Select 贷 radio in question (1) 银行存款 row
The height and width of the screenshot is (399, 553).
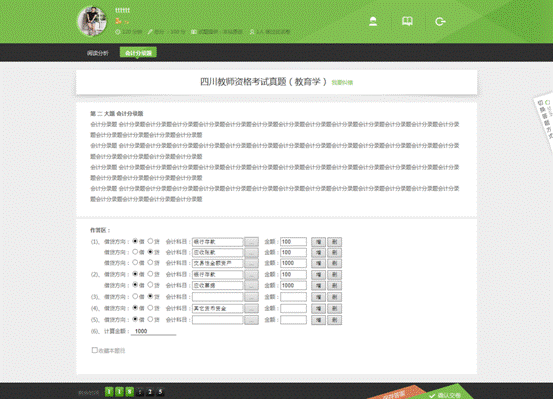point(150,241)
